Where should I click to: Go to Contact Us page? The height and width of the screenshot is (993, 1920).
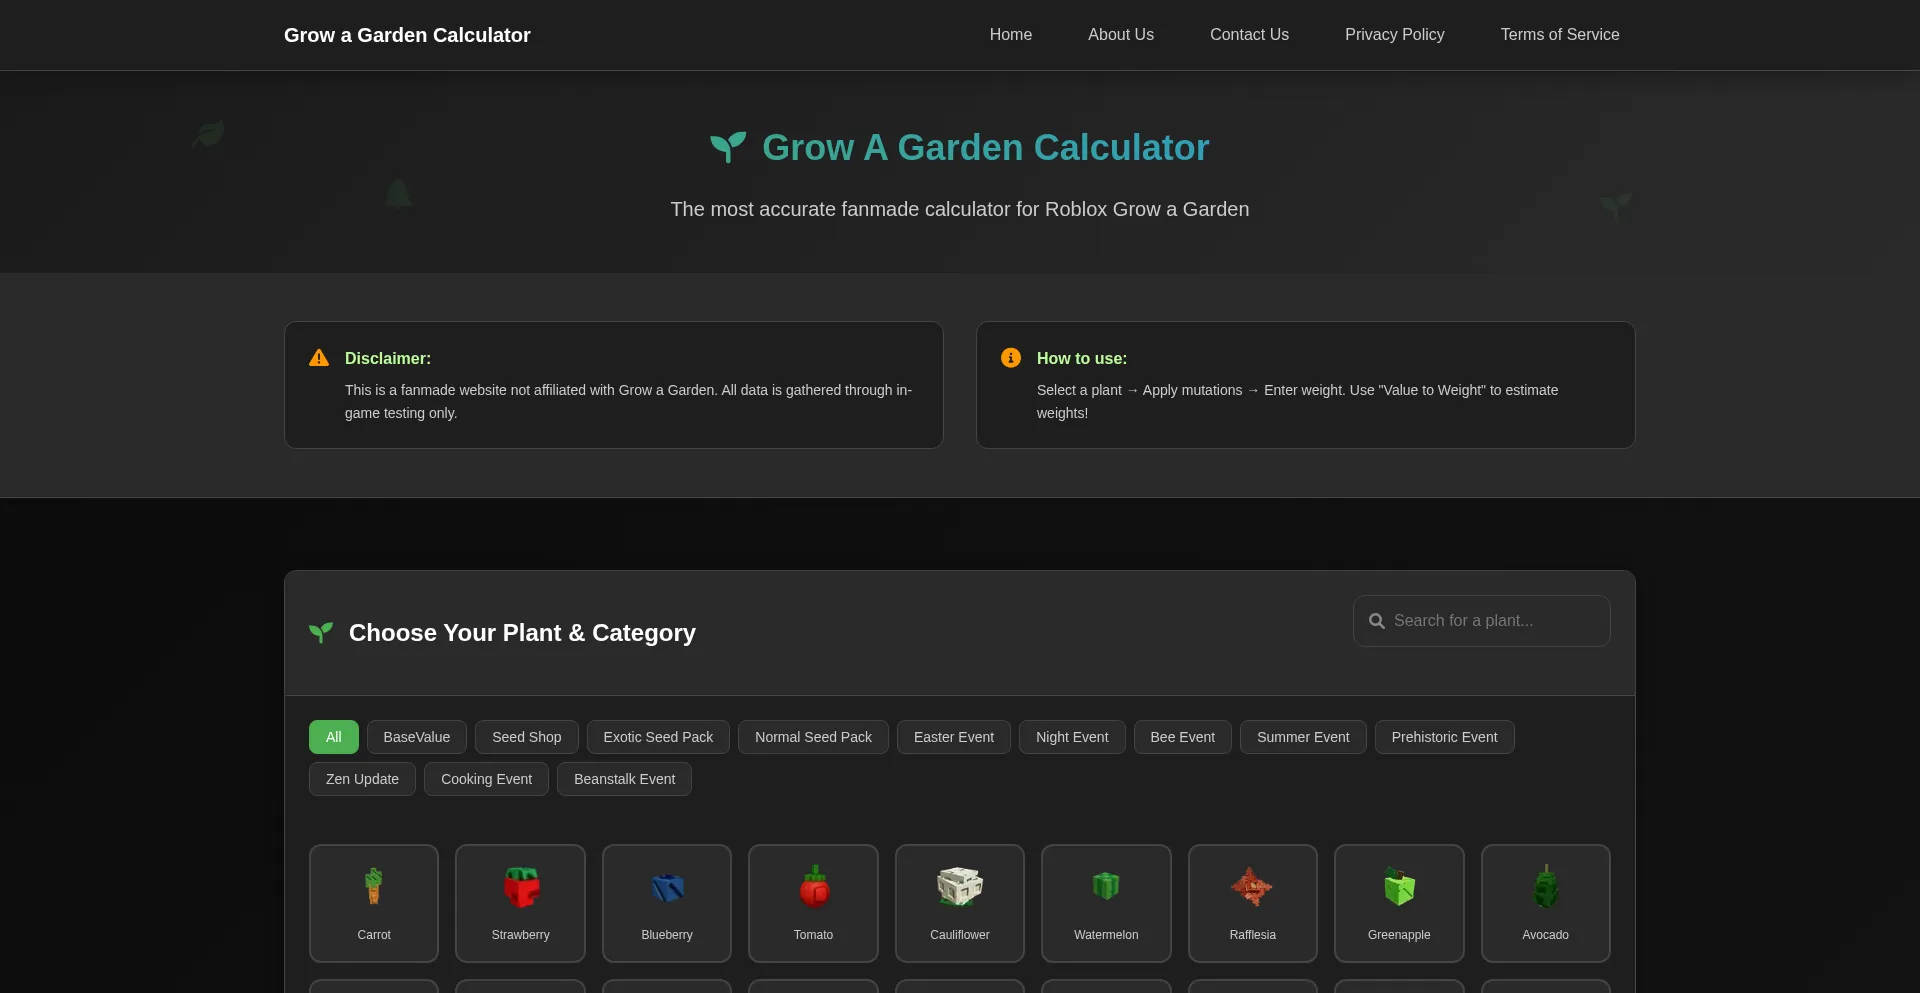(x=1249, y=35)
